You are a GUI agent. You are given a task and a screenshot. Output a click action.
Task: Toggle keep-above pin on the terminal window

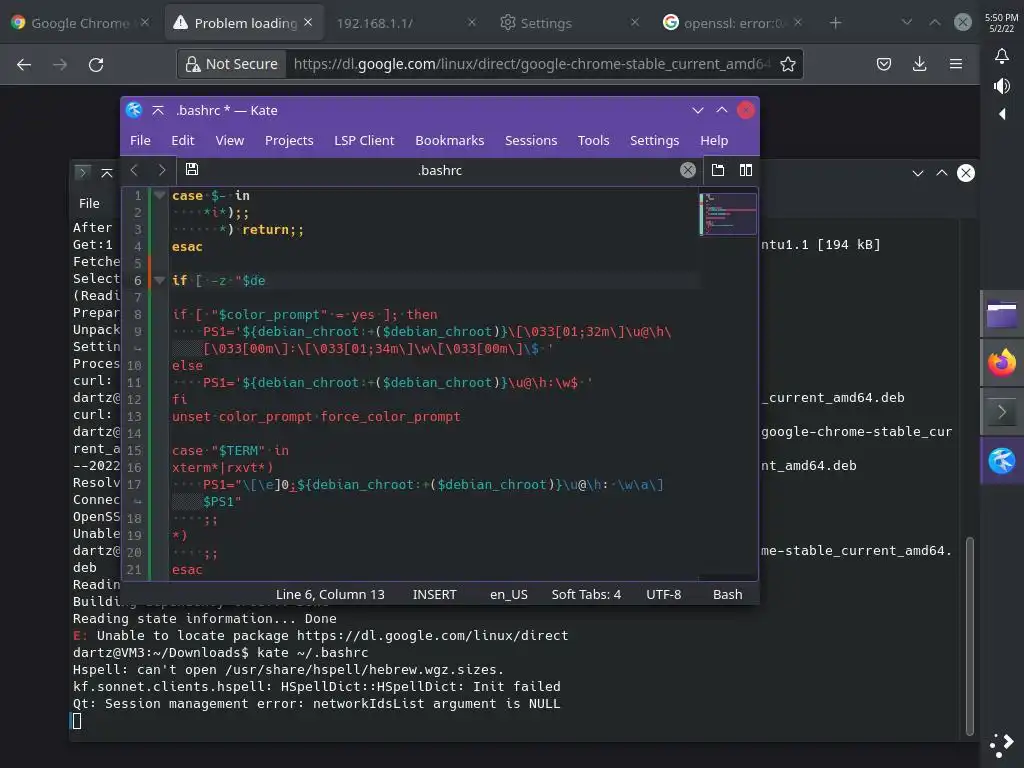click(106, 172)
